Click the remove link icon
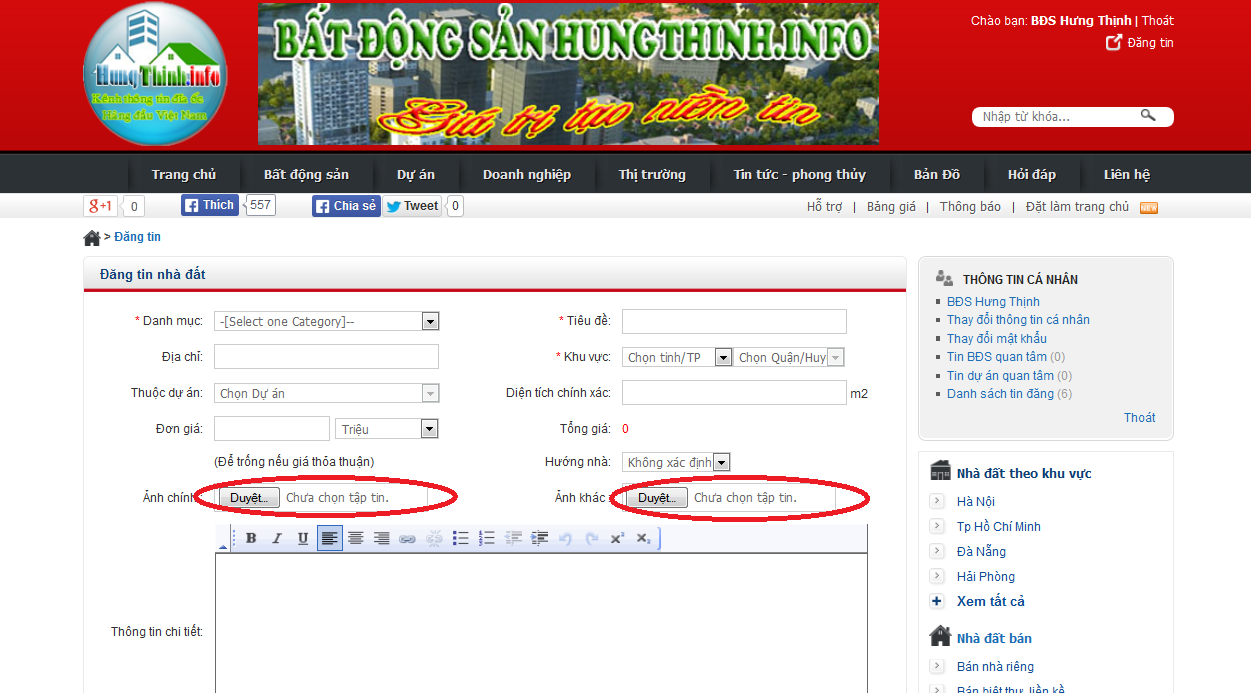 (x=433, y=538)
